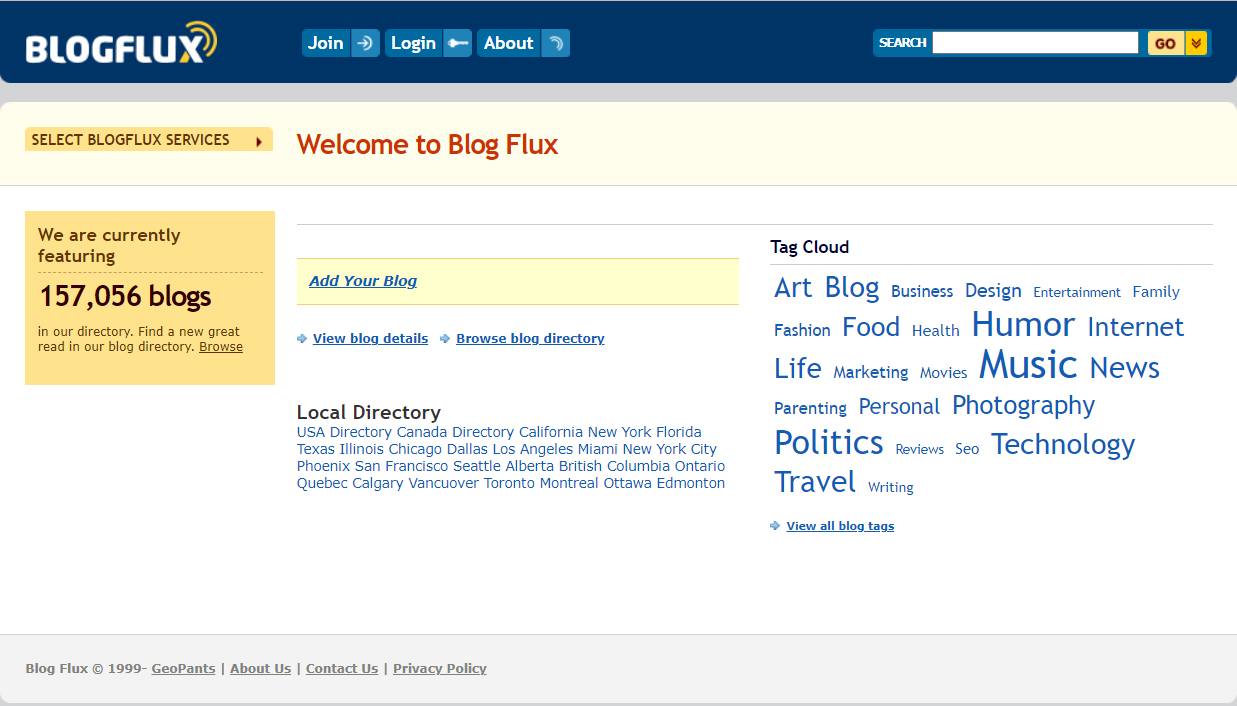Open USA Directory link
This screenshot has height=706, width=1237.
344,432
